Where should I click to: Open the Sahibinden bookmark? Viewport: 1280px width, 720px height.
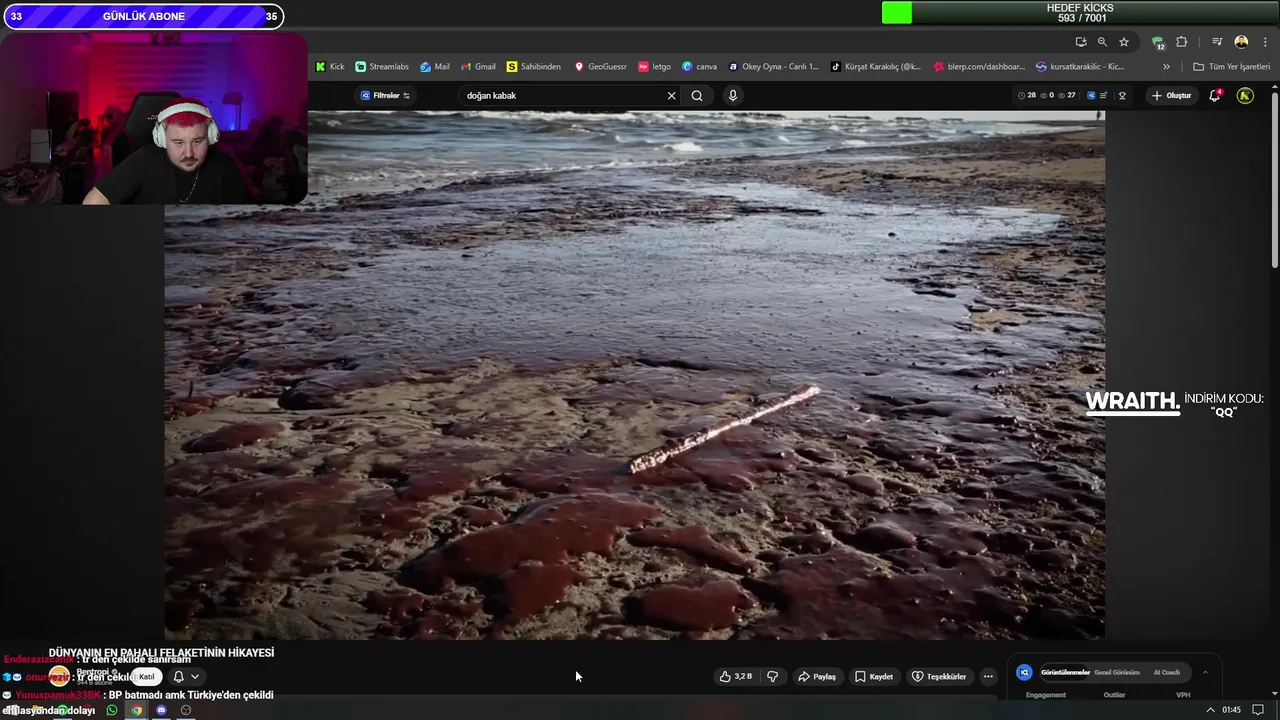(534, 67)
